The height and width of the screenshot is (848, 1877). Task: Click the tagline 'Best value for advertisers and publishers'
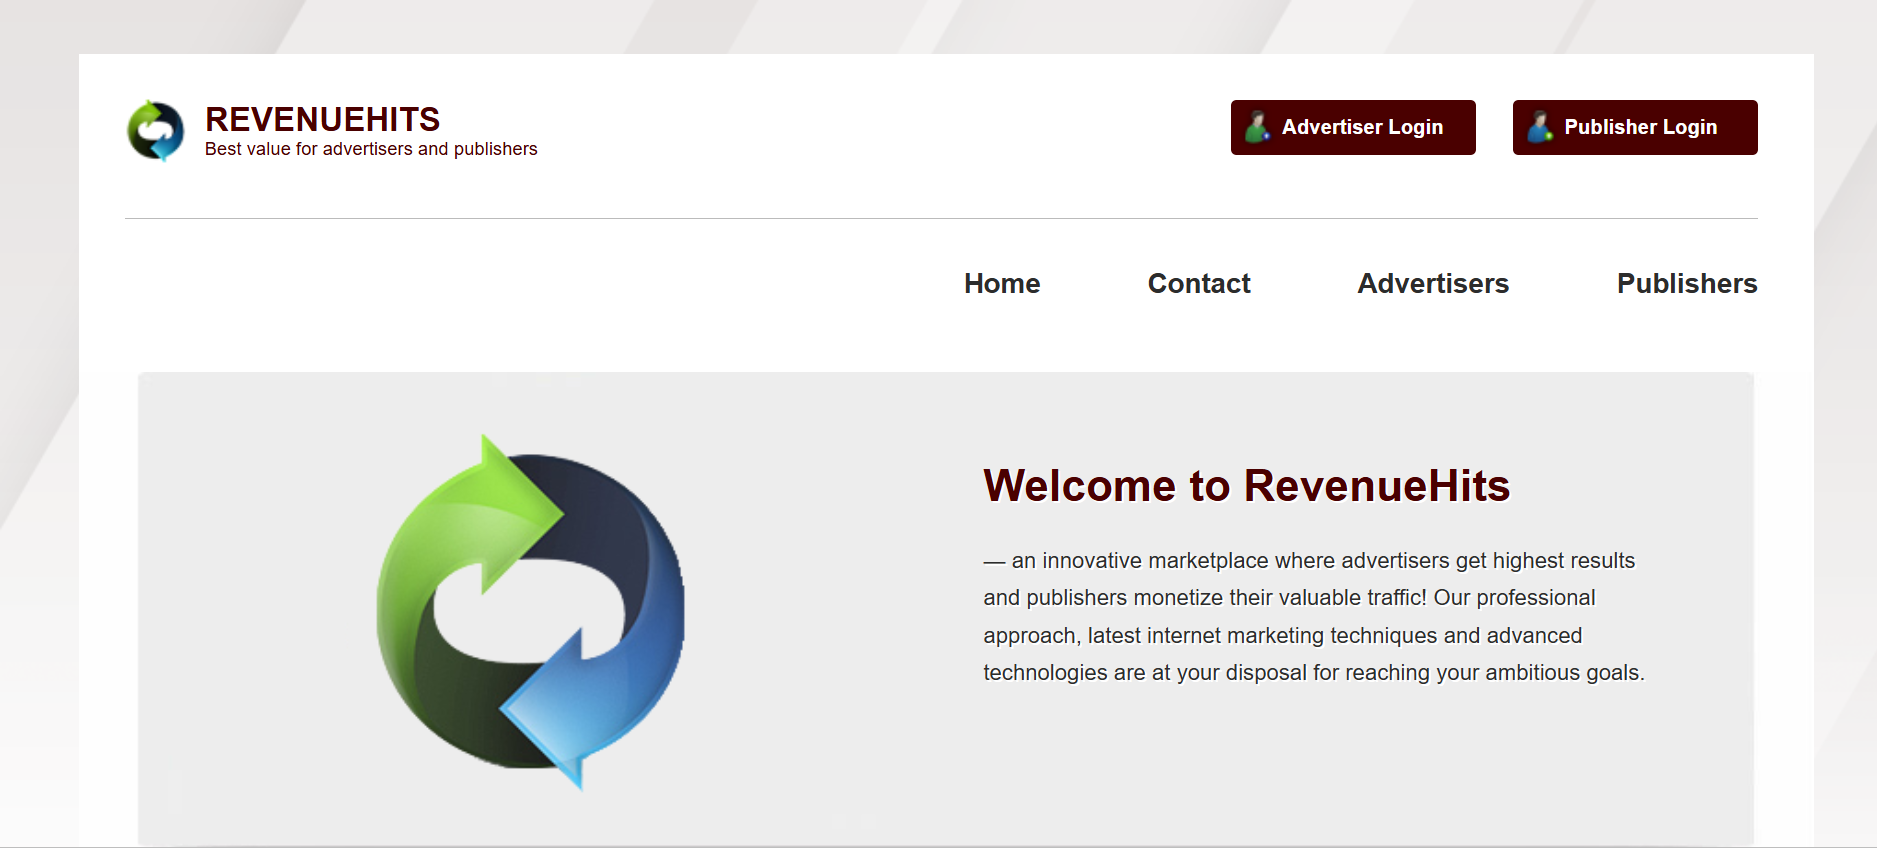pos(371,149)
